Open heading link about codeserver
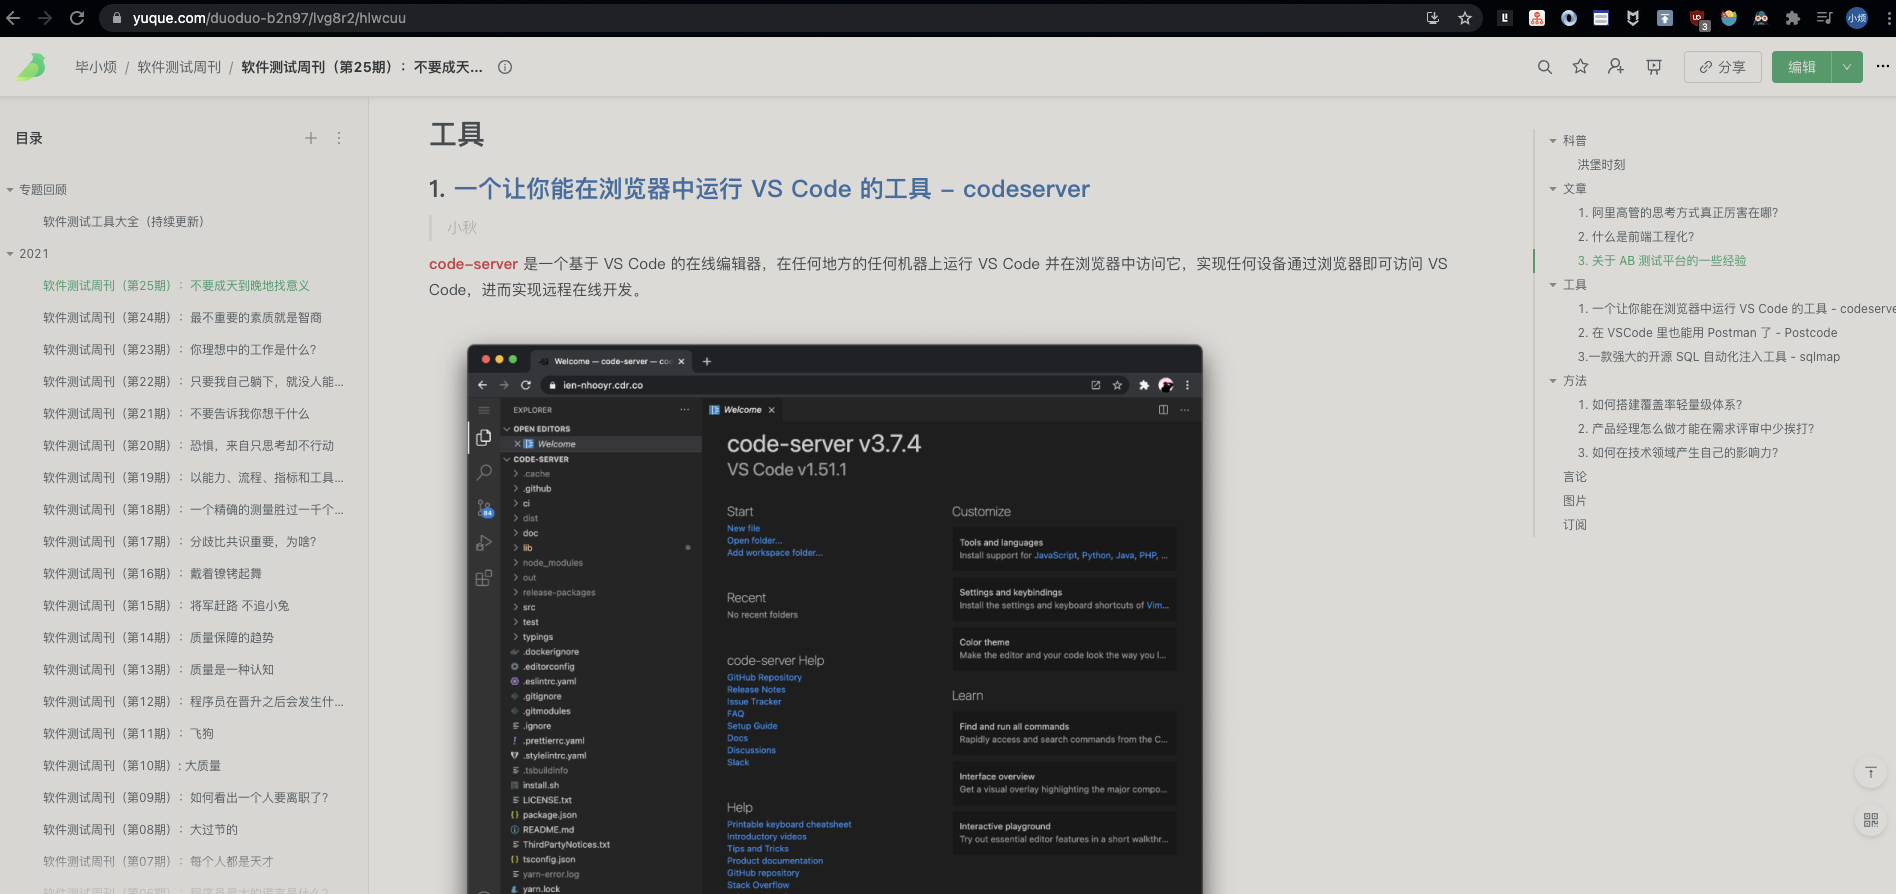The image size is (1896, 894). [771, 189]
